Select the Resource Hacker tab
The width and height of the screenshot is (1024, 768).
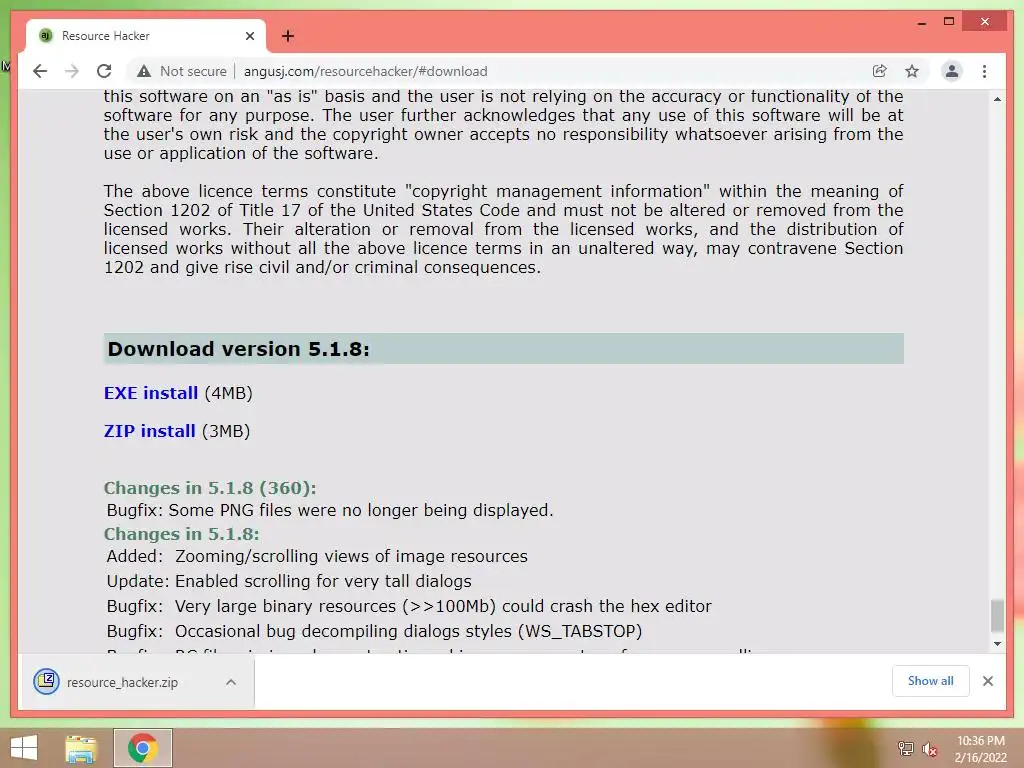[146, 36]
